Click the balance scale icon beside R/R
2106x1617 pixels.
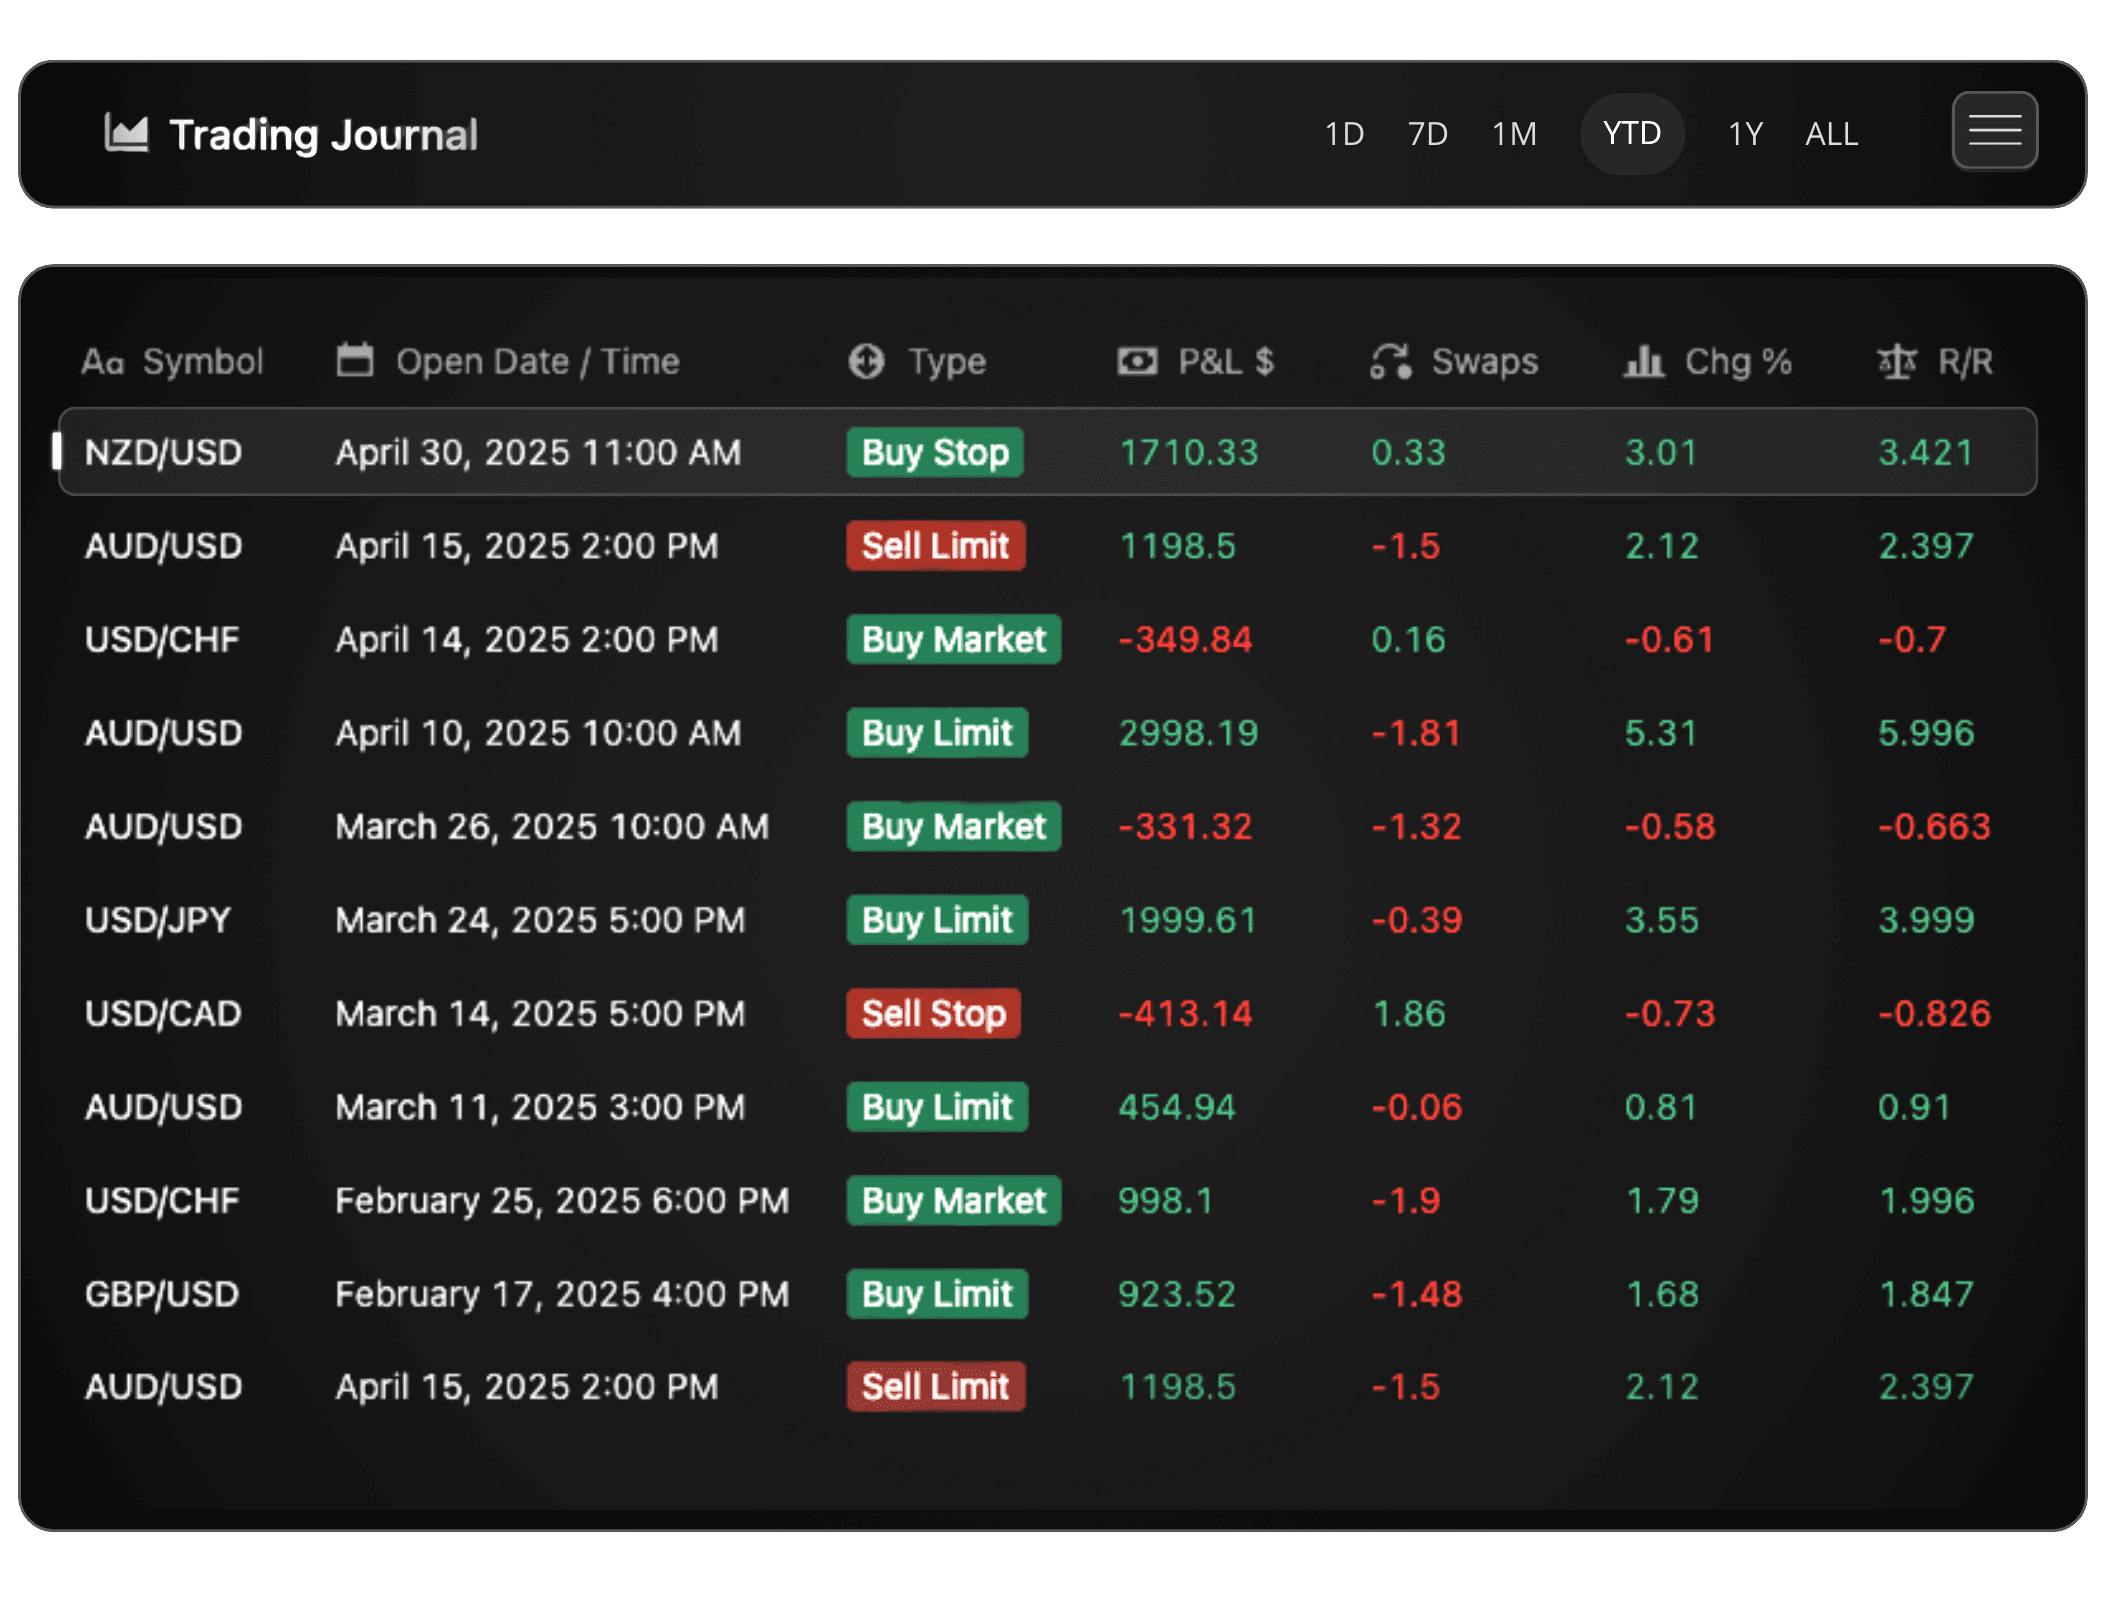[x=1896, y=361]
